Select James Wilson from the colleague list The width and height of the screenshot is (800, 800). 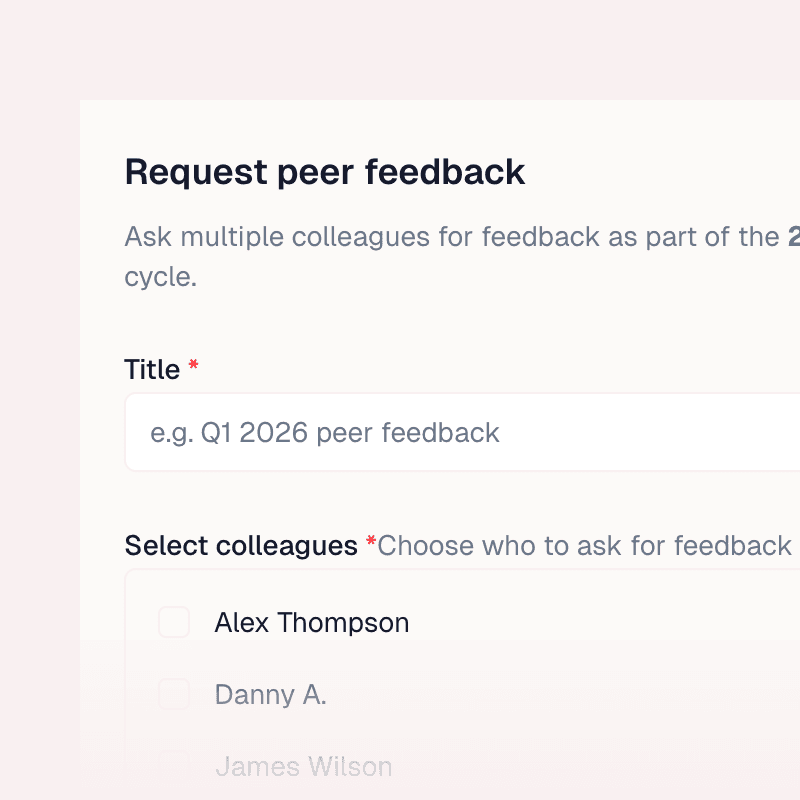click(304, 766)
